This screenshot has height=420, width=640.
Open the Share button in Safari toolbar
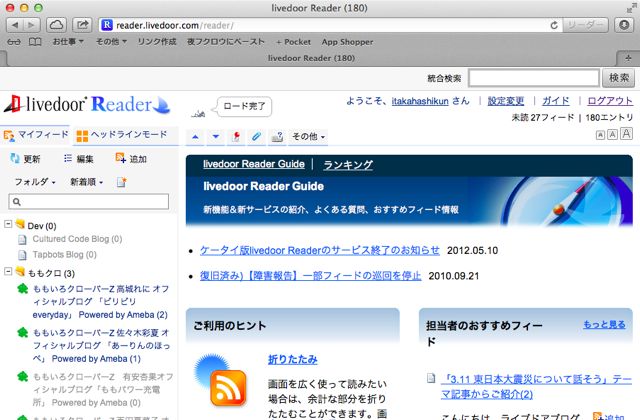click(82, 25)
